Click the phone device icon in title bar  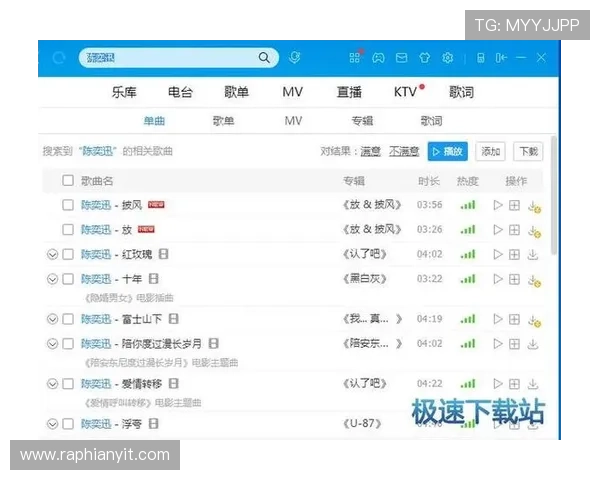481,58
